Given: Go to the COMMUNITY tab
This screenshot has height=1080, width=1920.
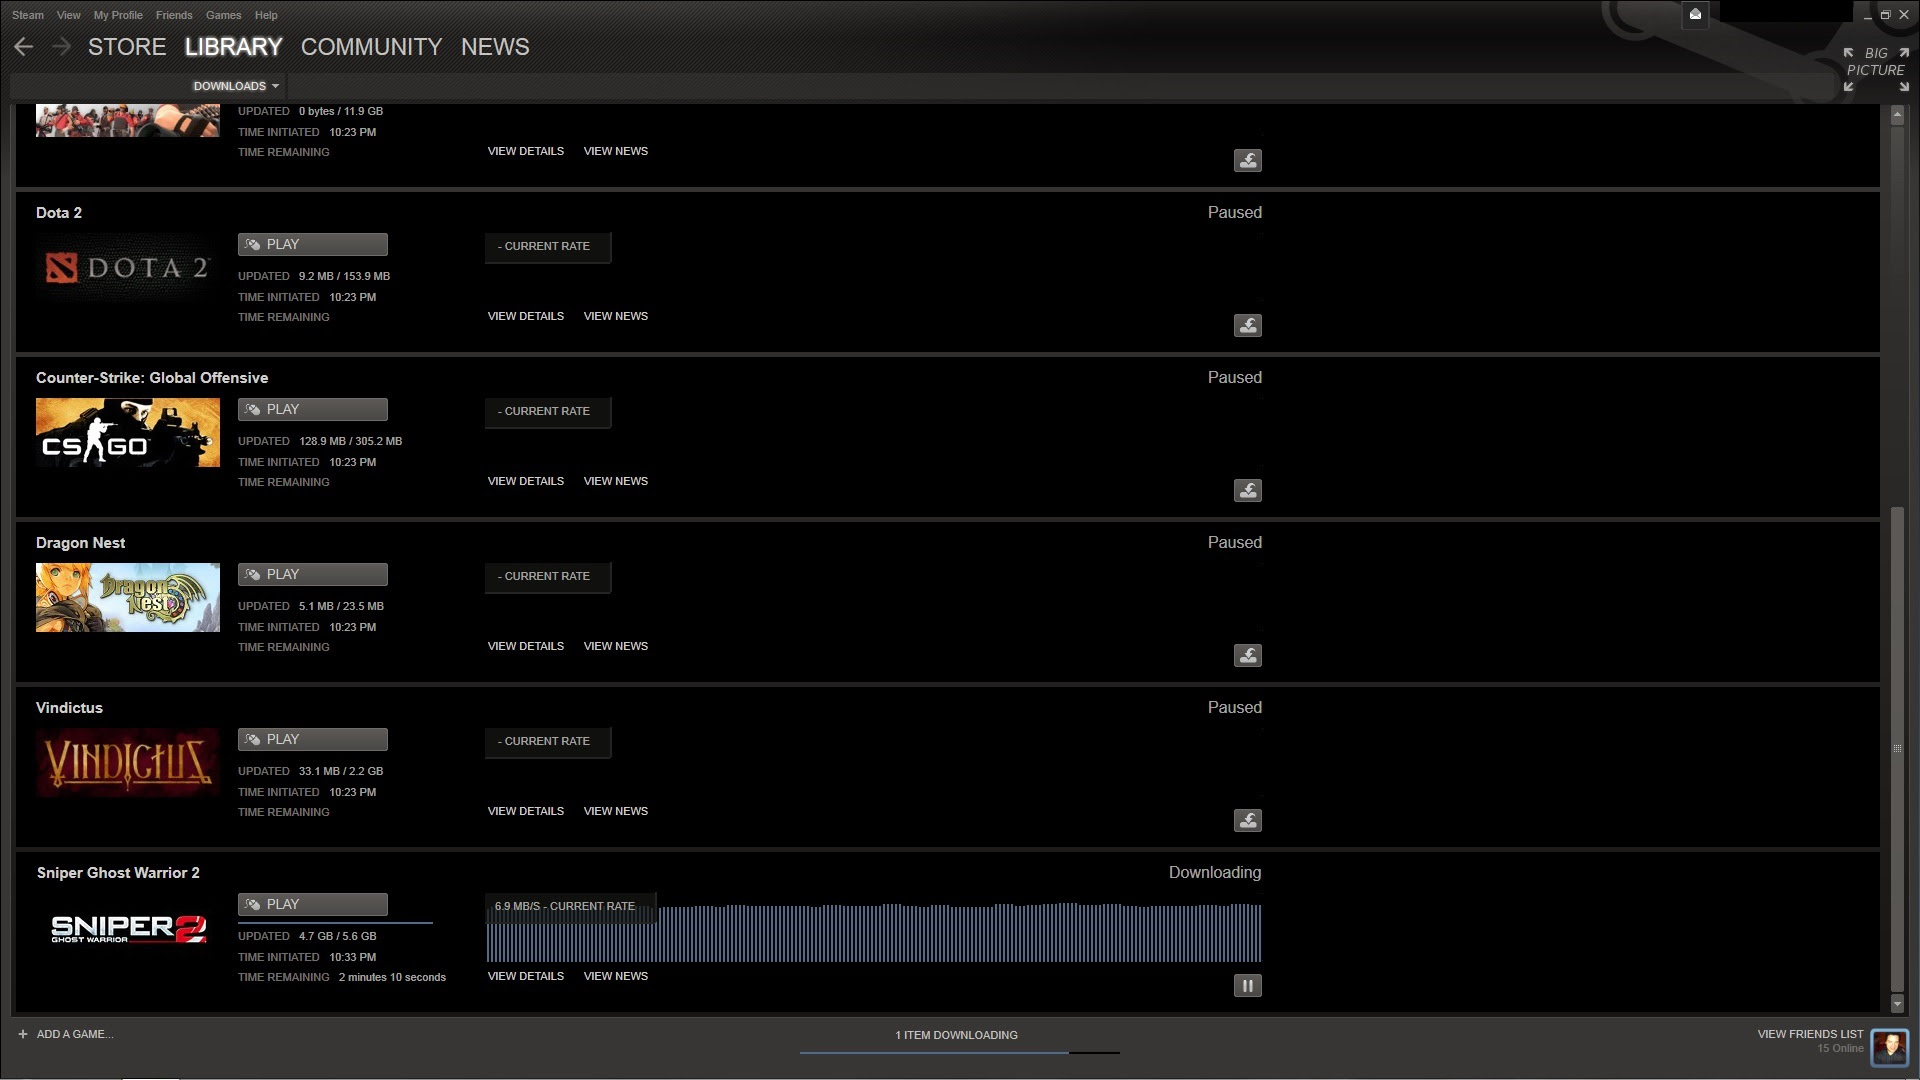Looking at the screenshot, I should [371, 47].
